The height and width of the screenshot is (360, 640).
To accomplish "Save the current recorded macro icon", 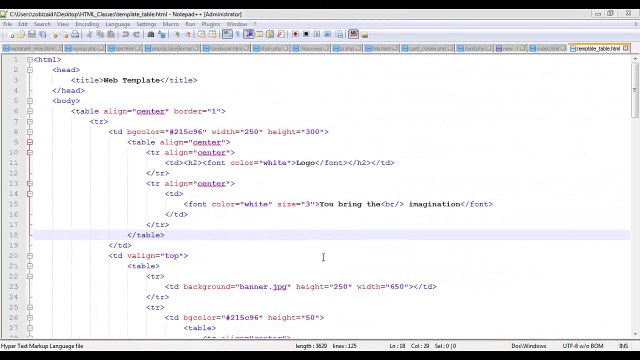I will 339,35.
